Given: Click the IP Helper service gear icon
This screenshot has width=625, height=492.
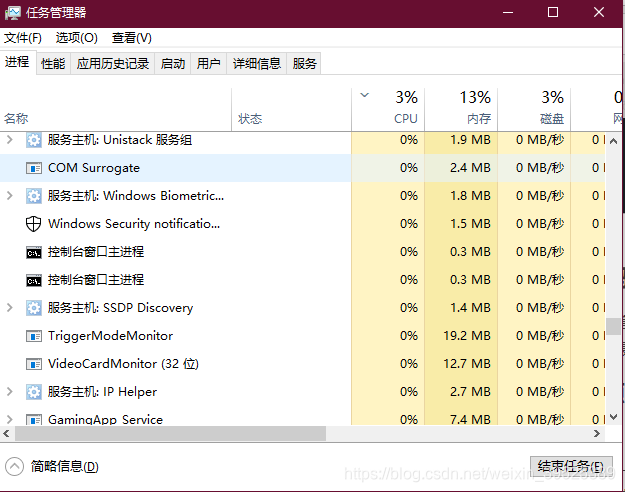Looking at the screenshot, I should (34, 392).
